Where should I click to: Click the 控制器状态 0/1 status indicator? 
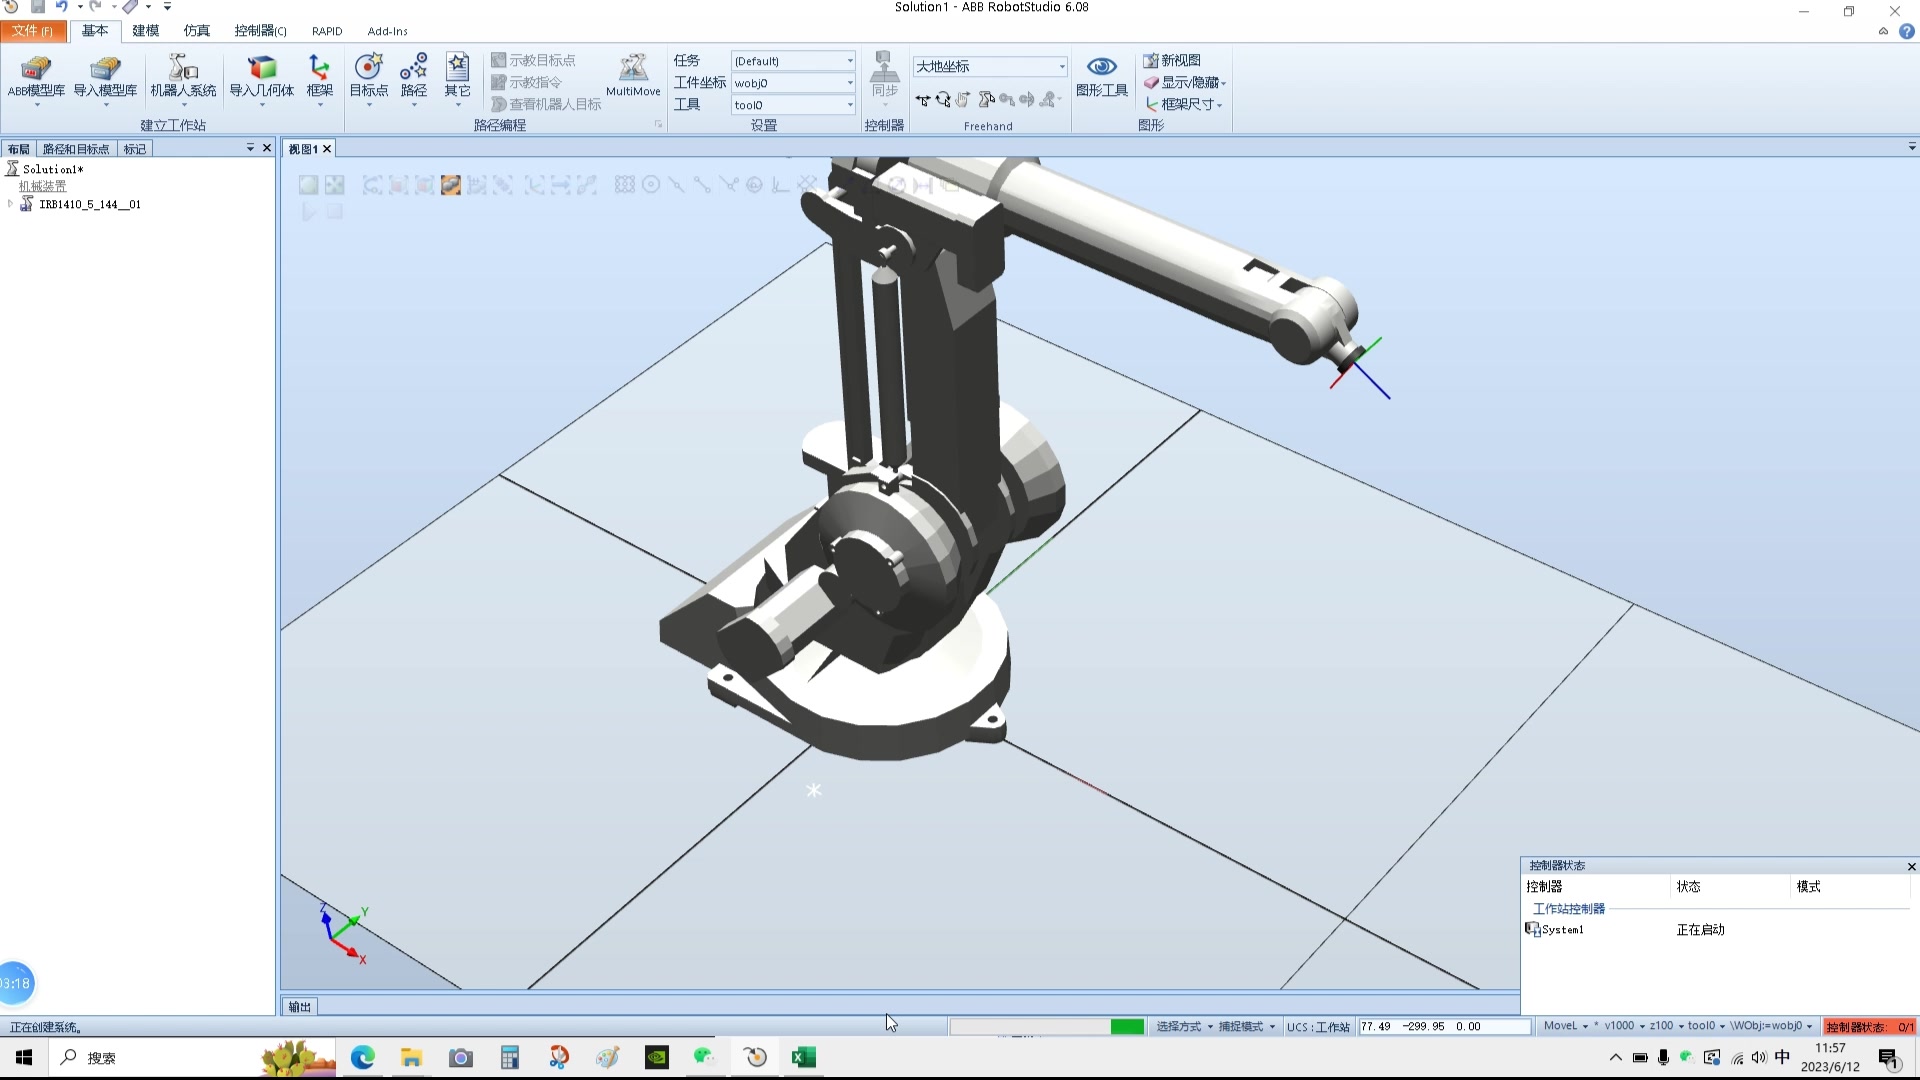coord(1870,1027)
